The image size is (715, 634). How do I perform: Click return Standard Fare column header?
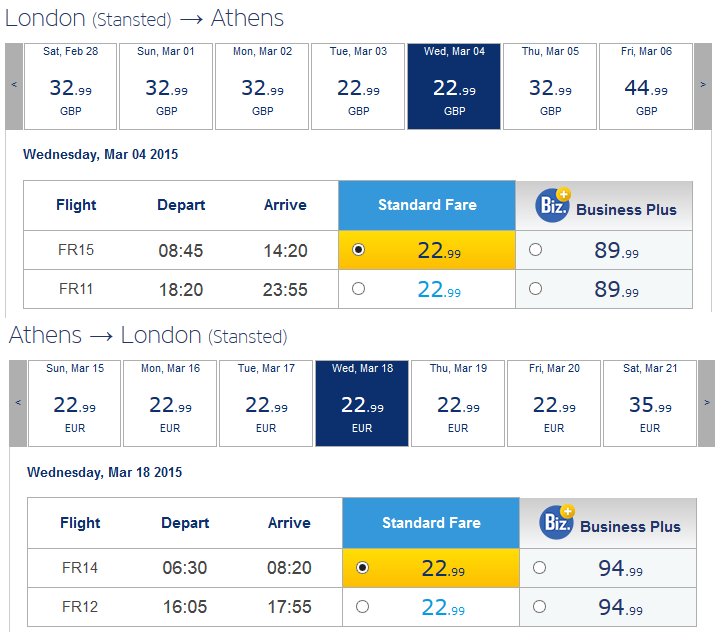pos(431,523)
